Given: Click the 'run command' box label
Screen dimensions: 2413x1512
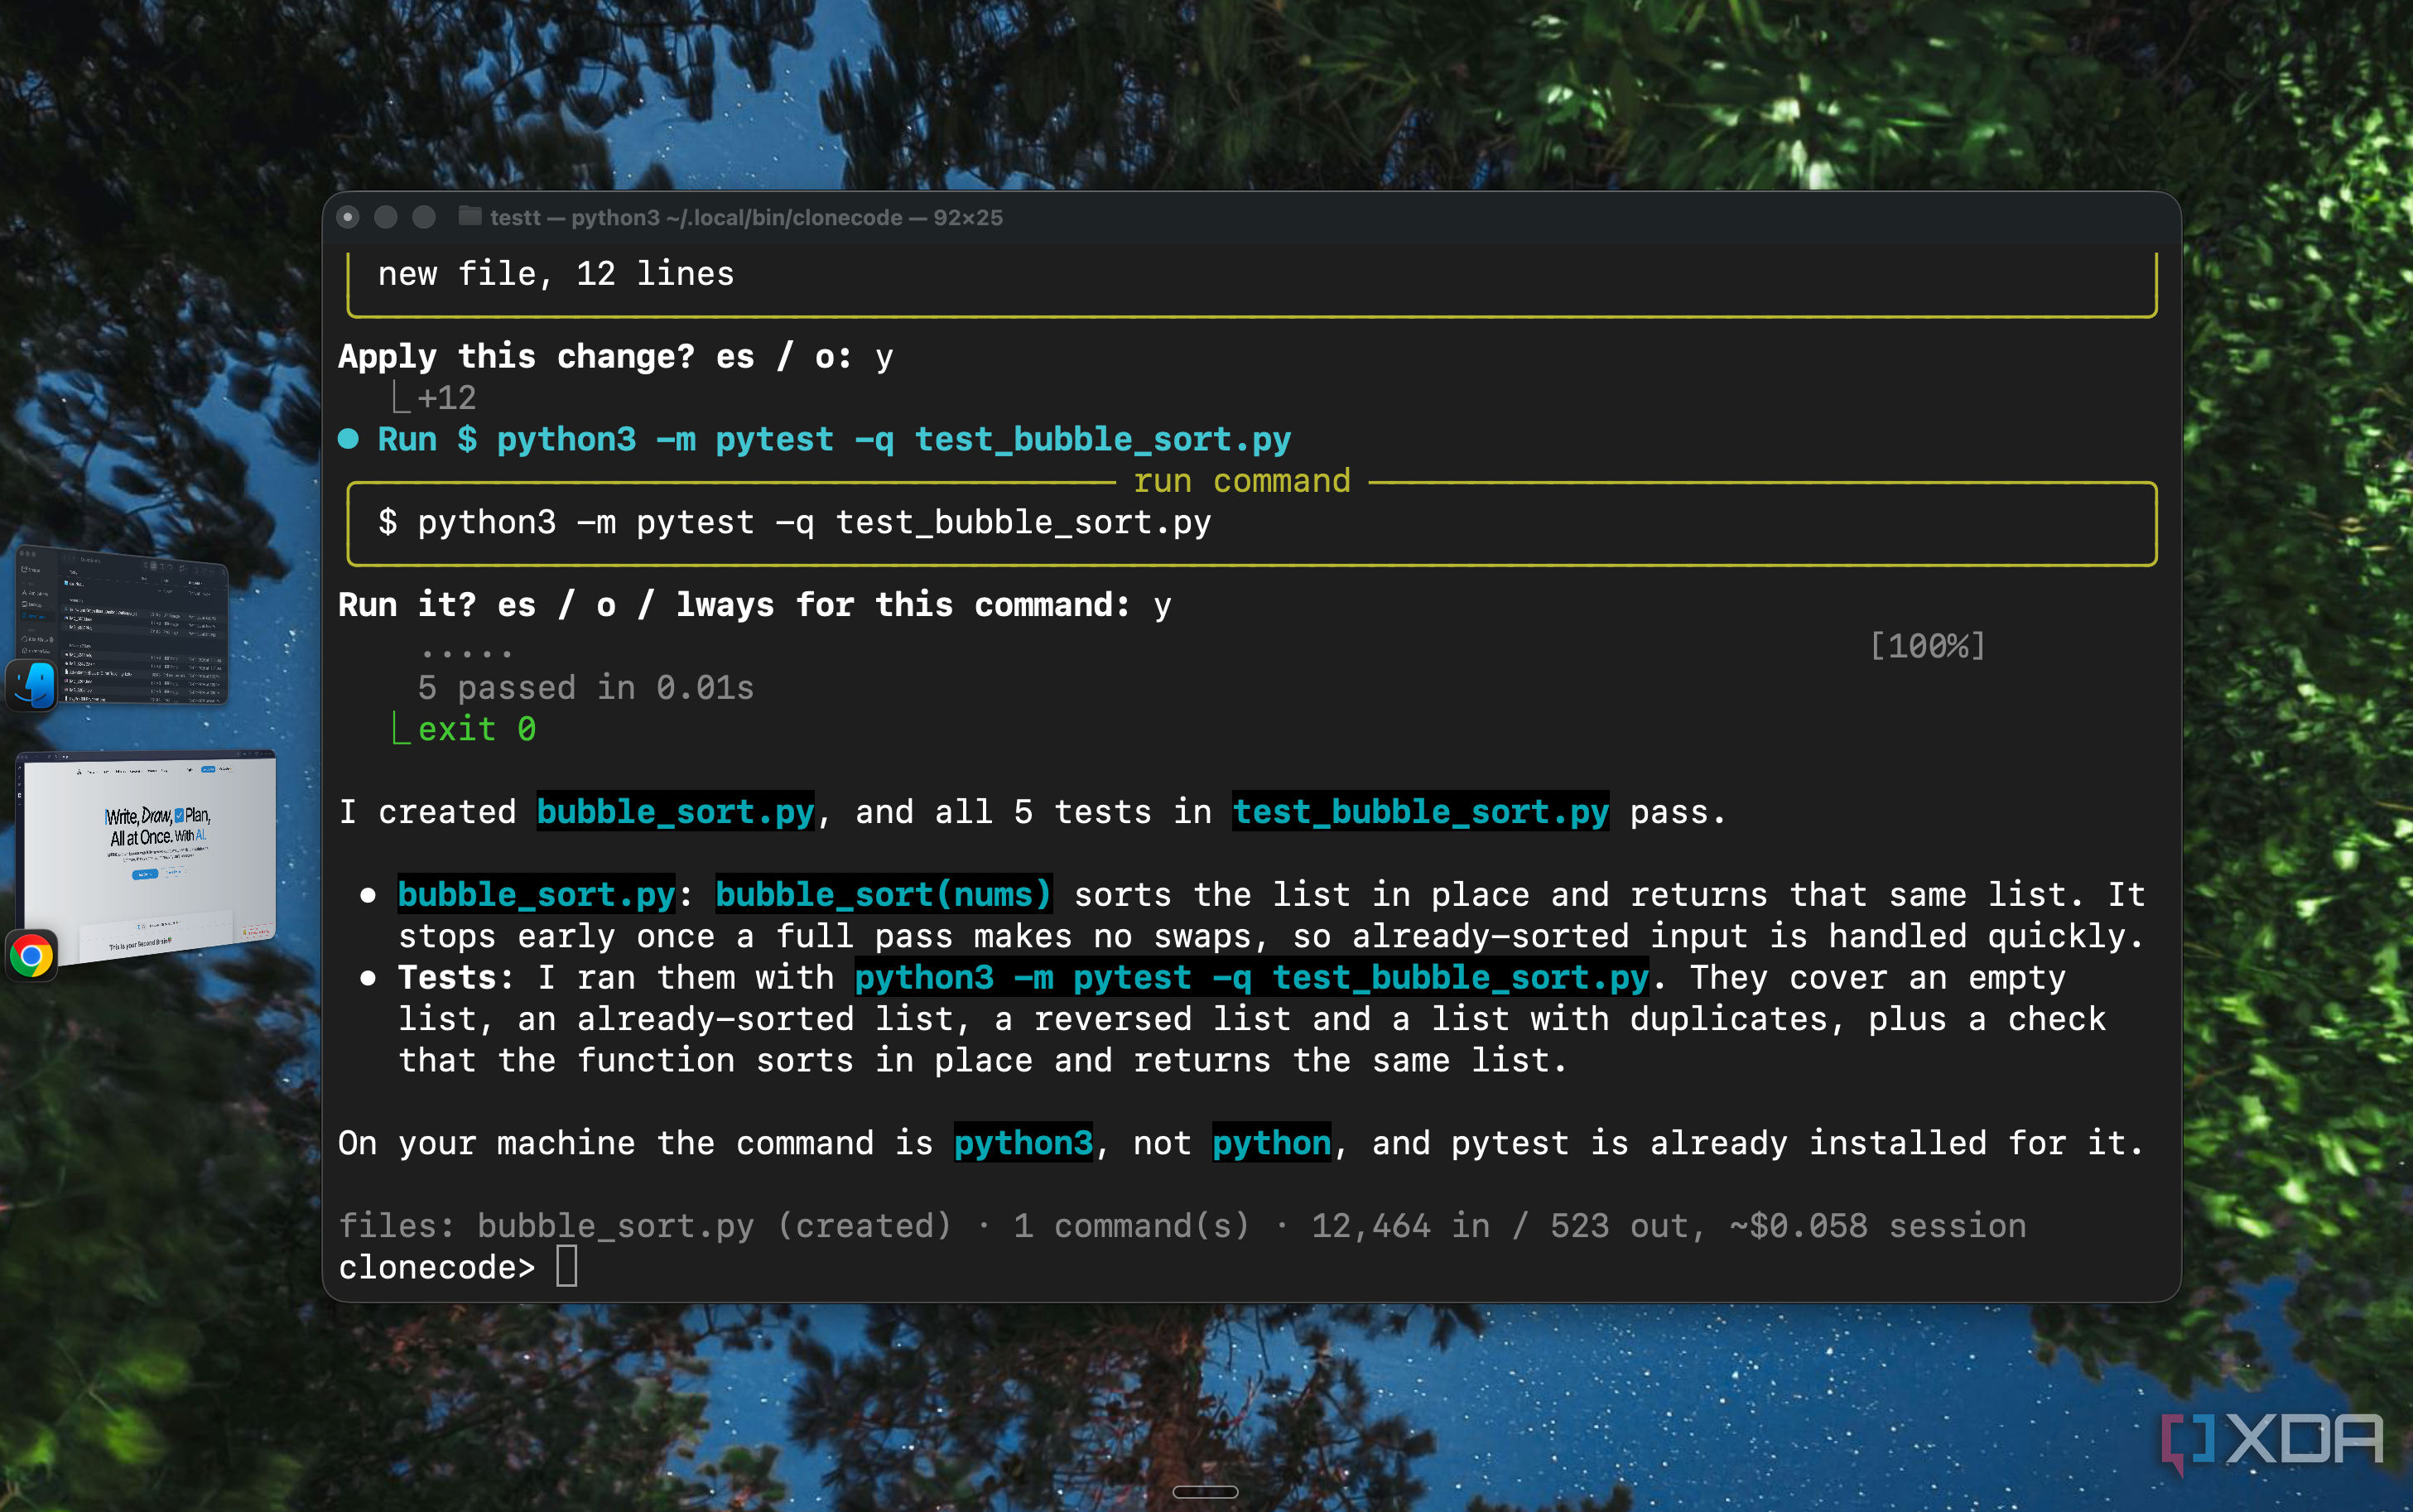Looking at the screenshot, I should (1242, 481).
